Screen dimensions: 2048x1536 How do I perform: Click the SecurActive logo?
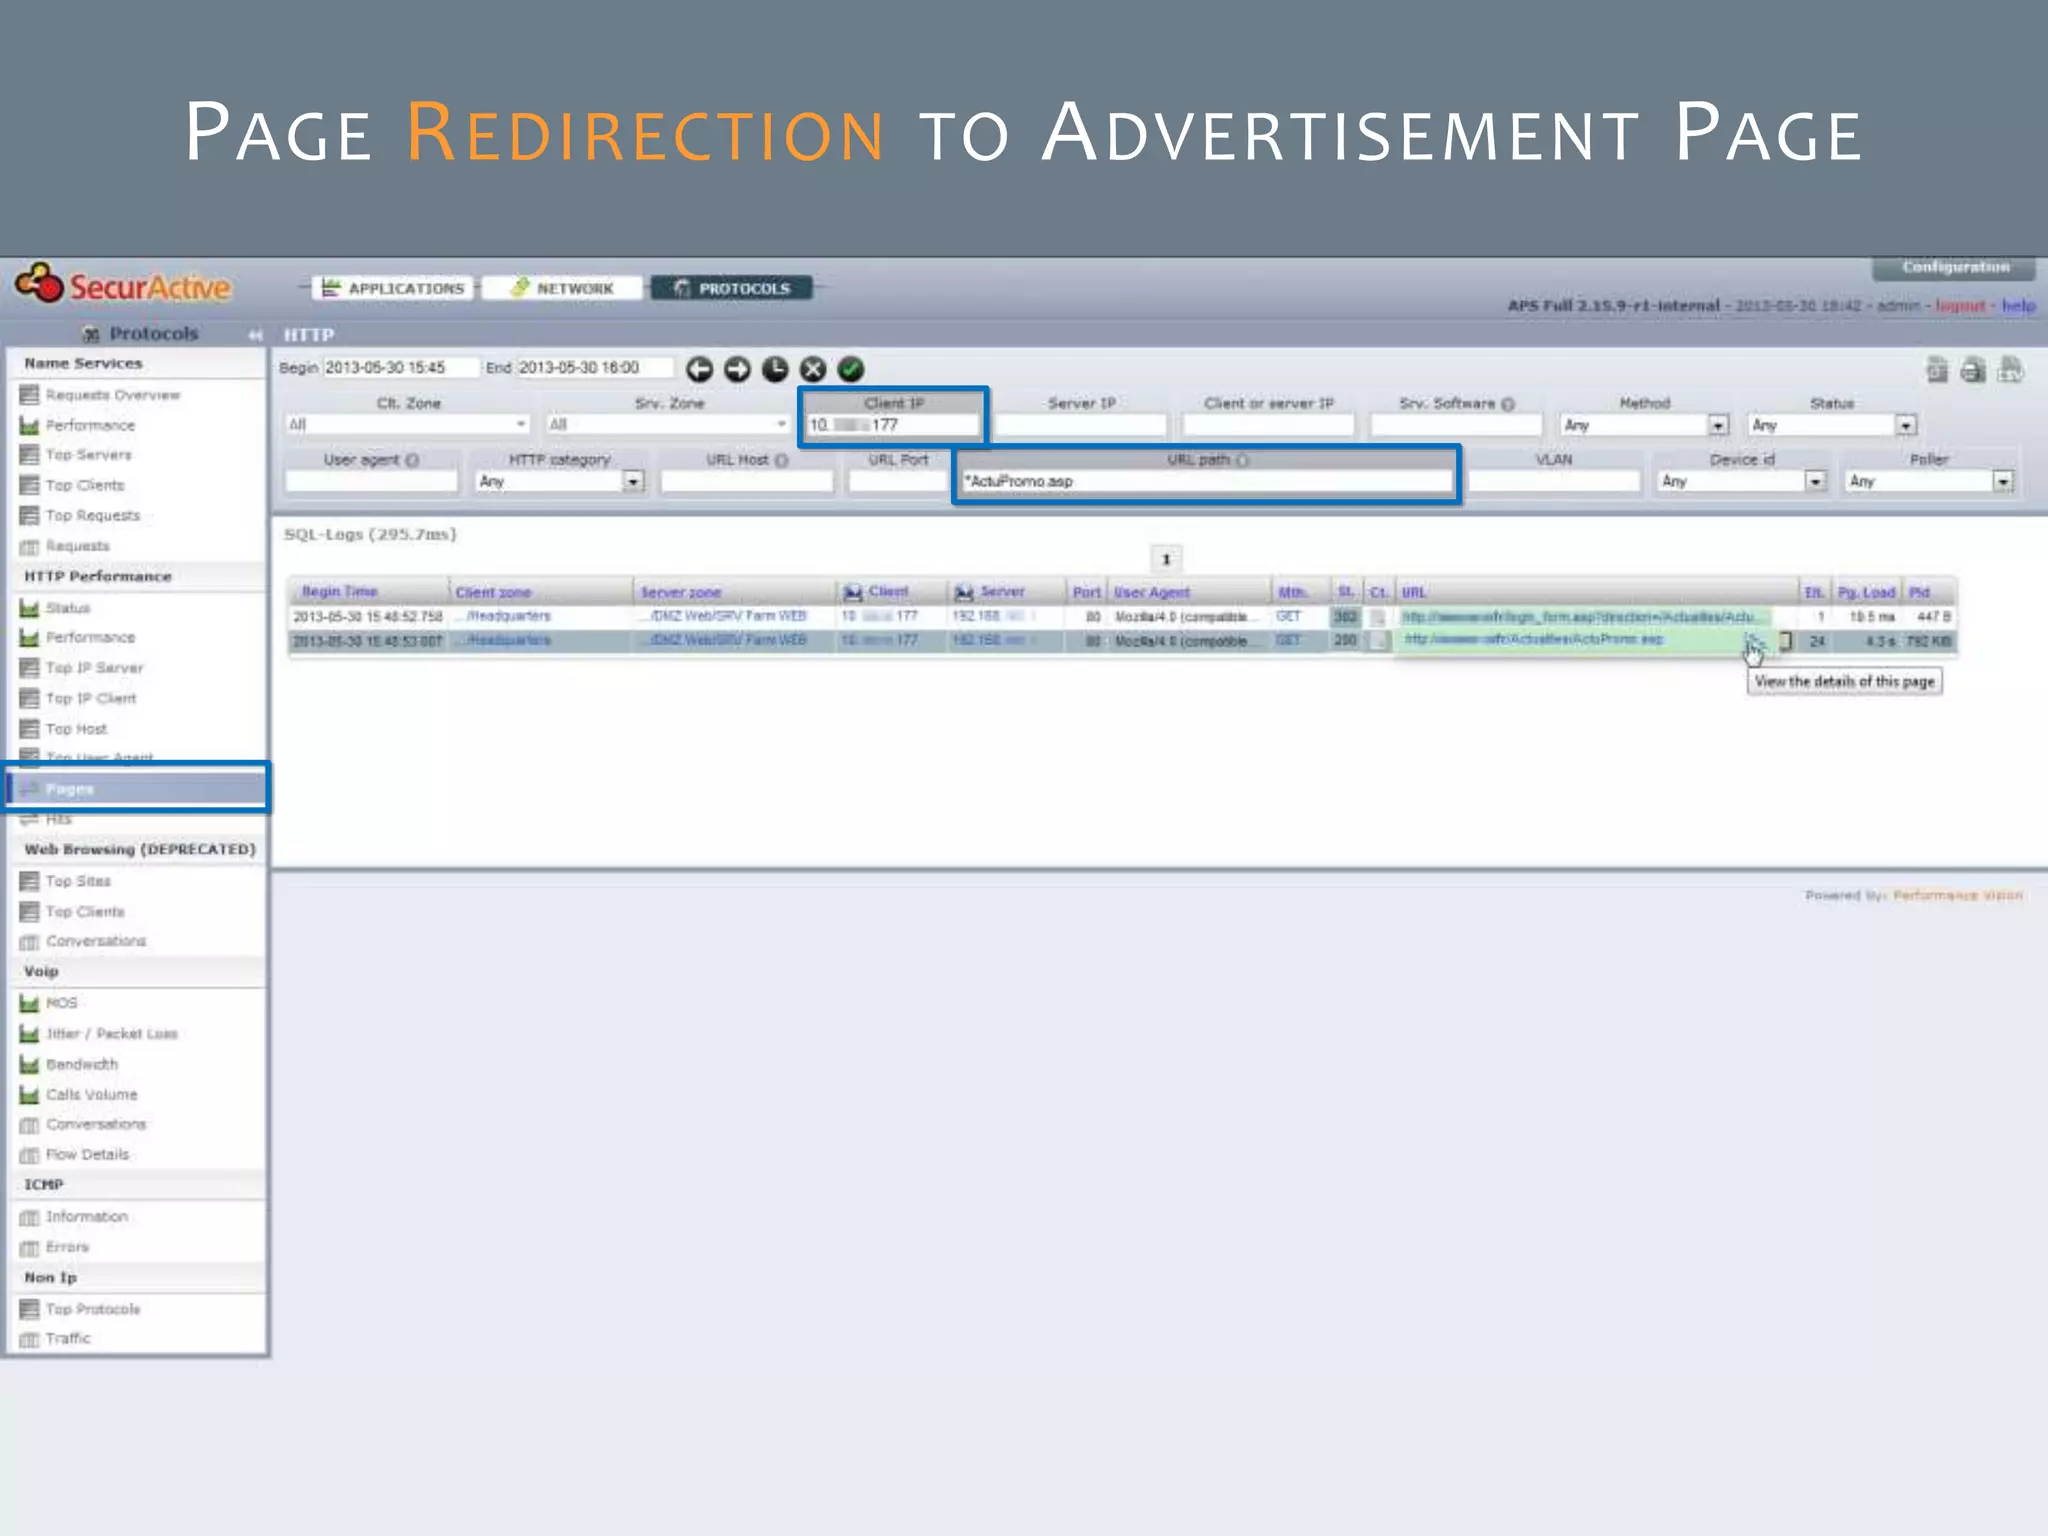(x=122, y=286)
